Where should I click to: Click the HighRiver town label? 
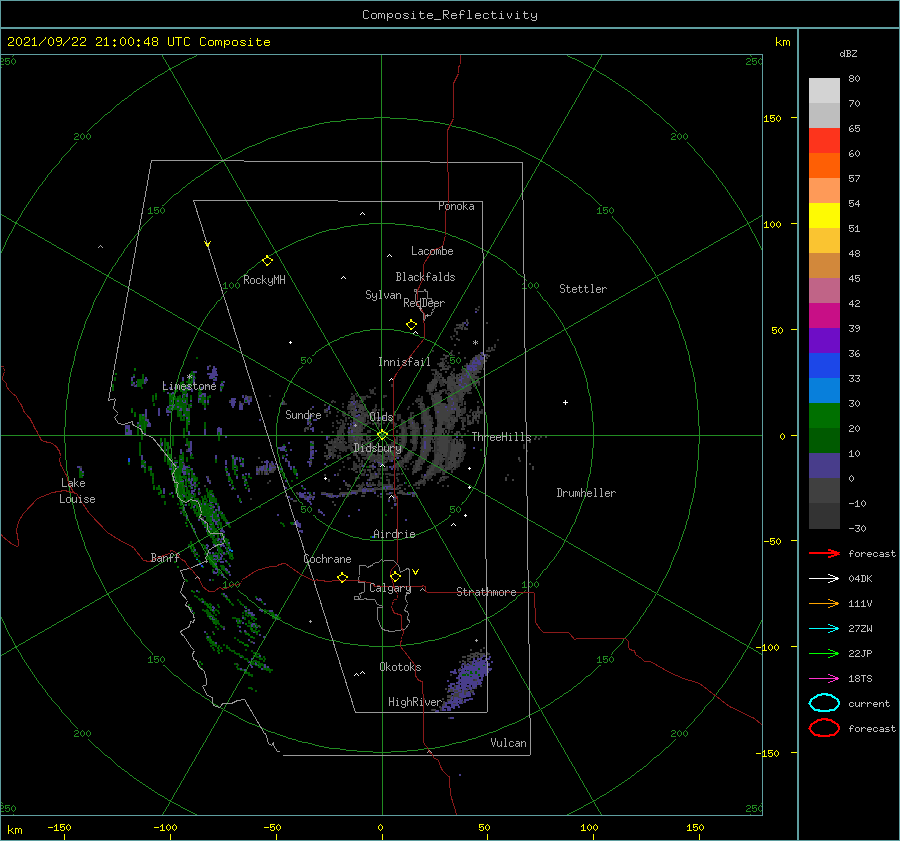[x=415, y=702]
